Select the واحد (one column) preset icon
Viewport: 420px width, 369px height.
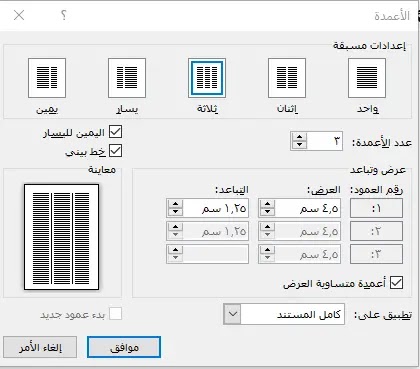367,78
